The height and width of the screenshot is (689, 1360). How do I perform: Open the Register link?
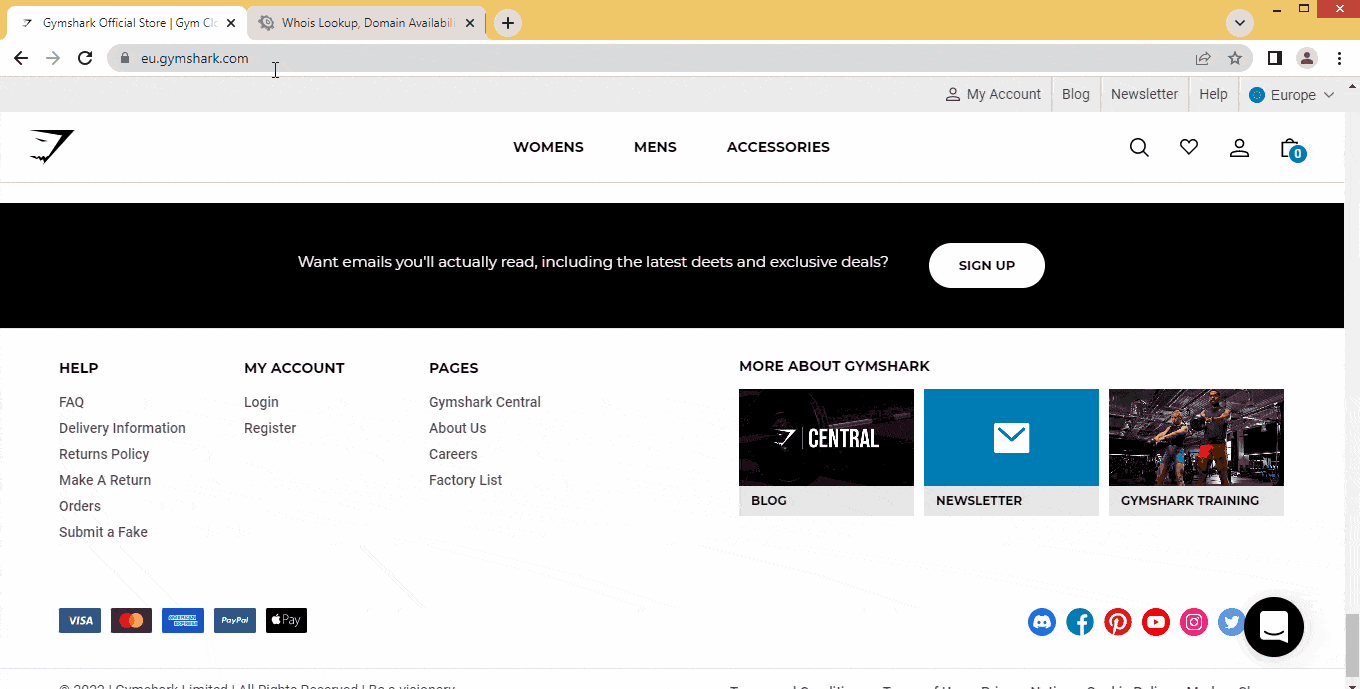tap(270, 428)
